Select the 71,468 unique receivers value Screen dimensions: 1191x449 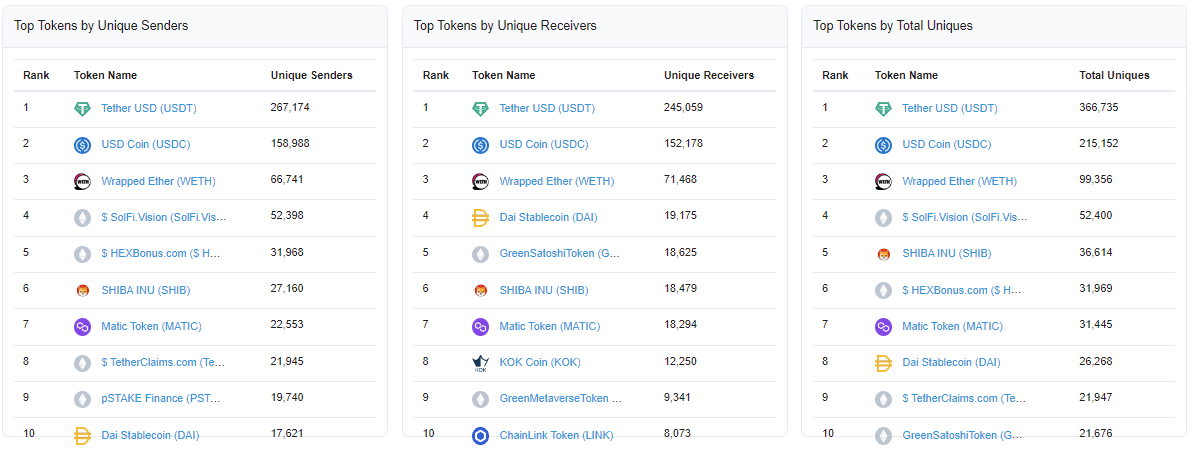pos(681,180)
